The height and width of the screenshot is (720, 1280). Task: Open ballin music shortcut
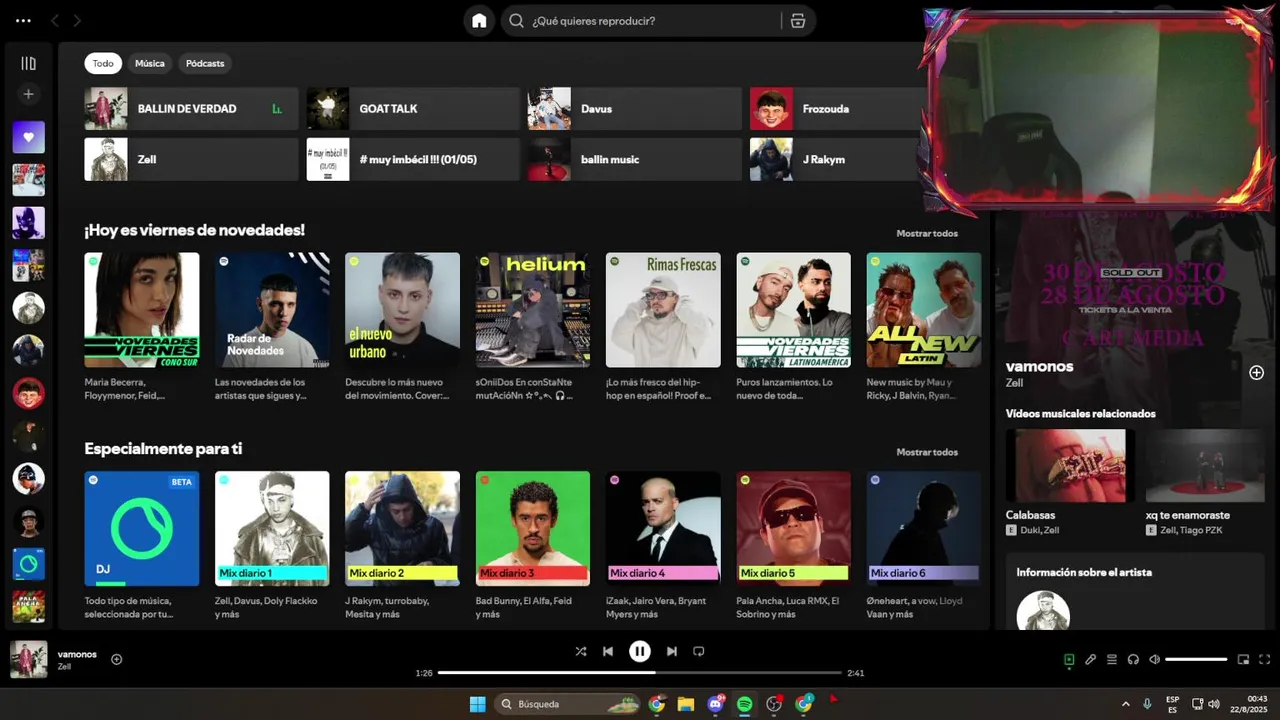click(x=635, y=159)
